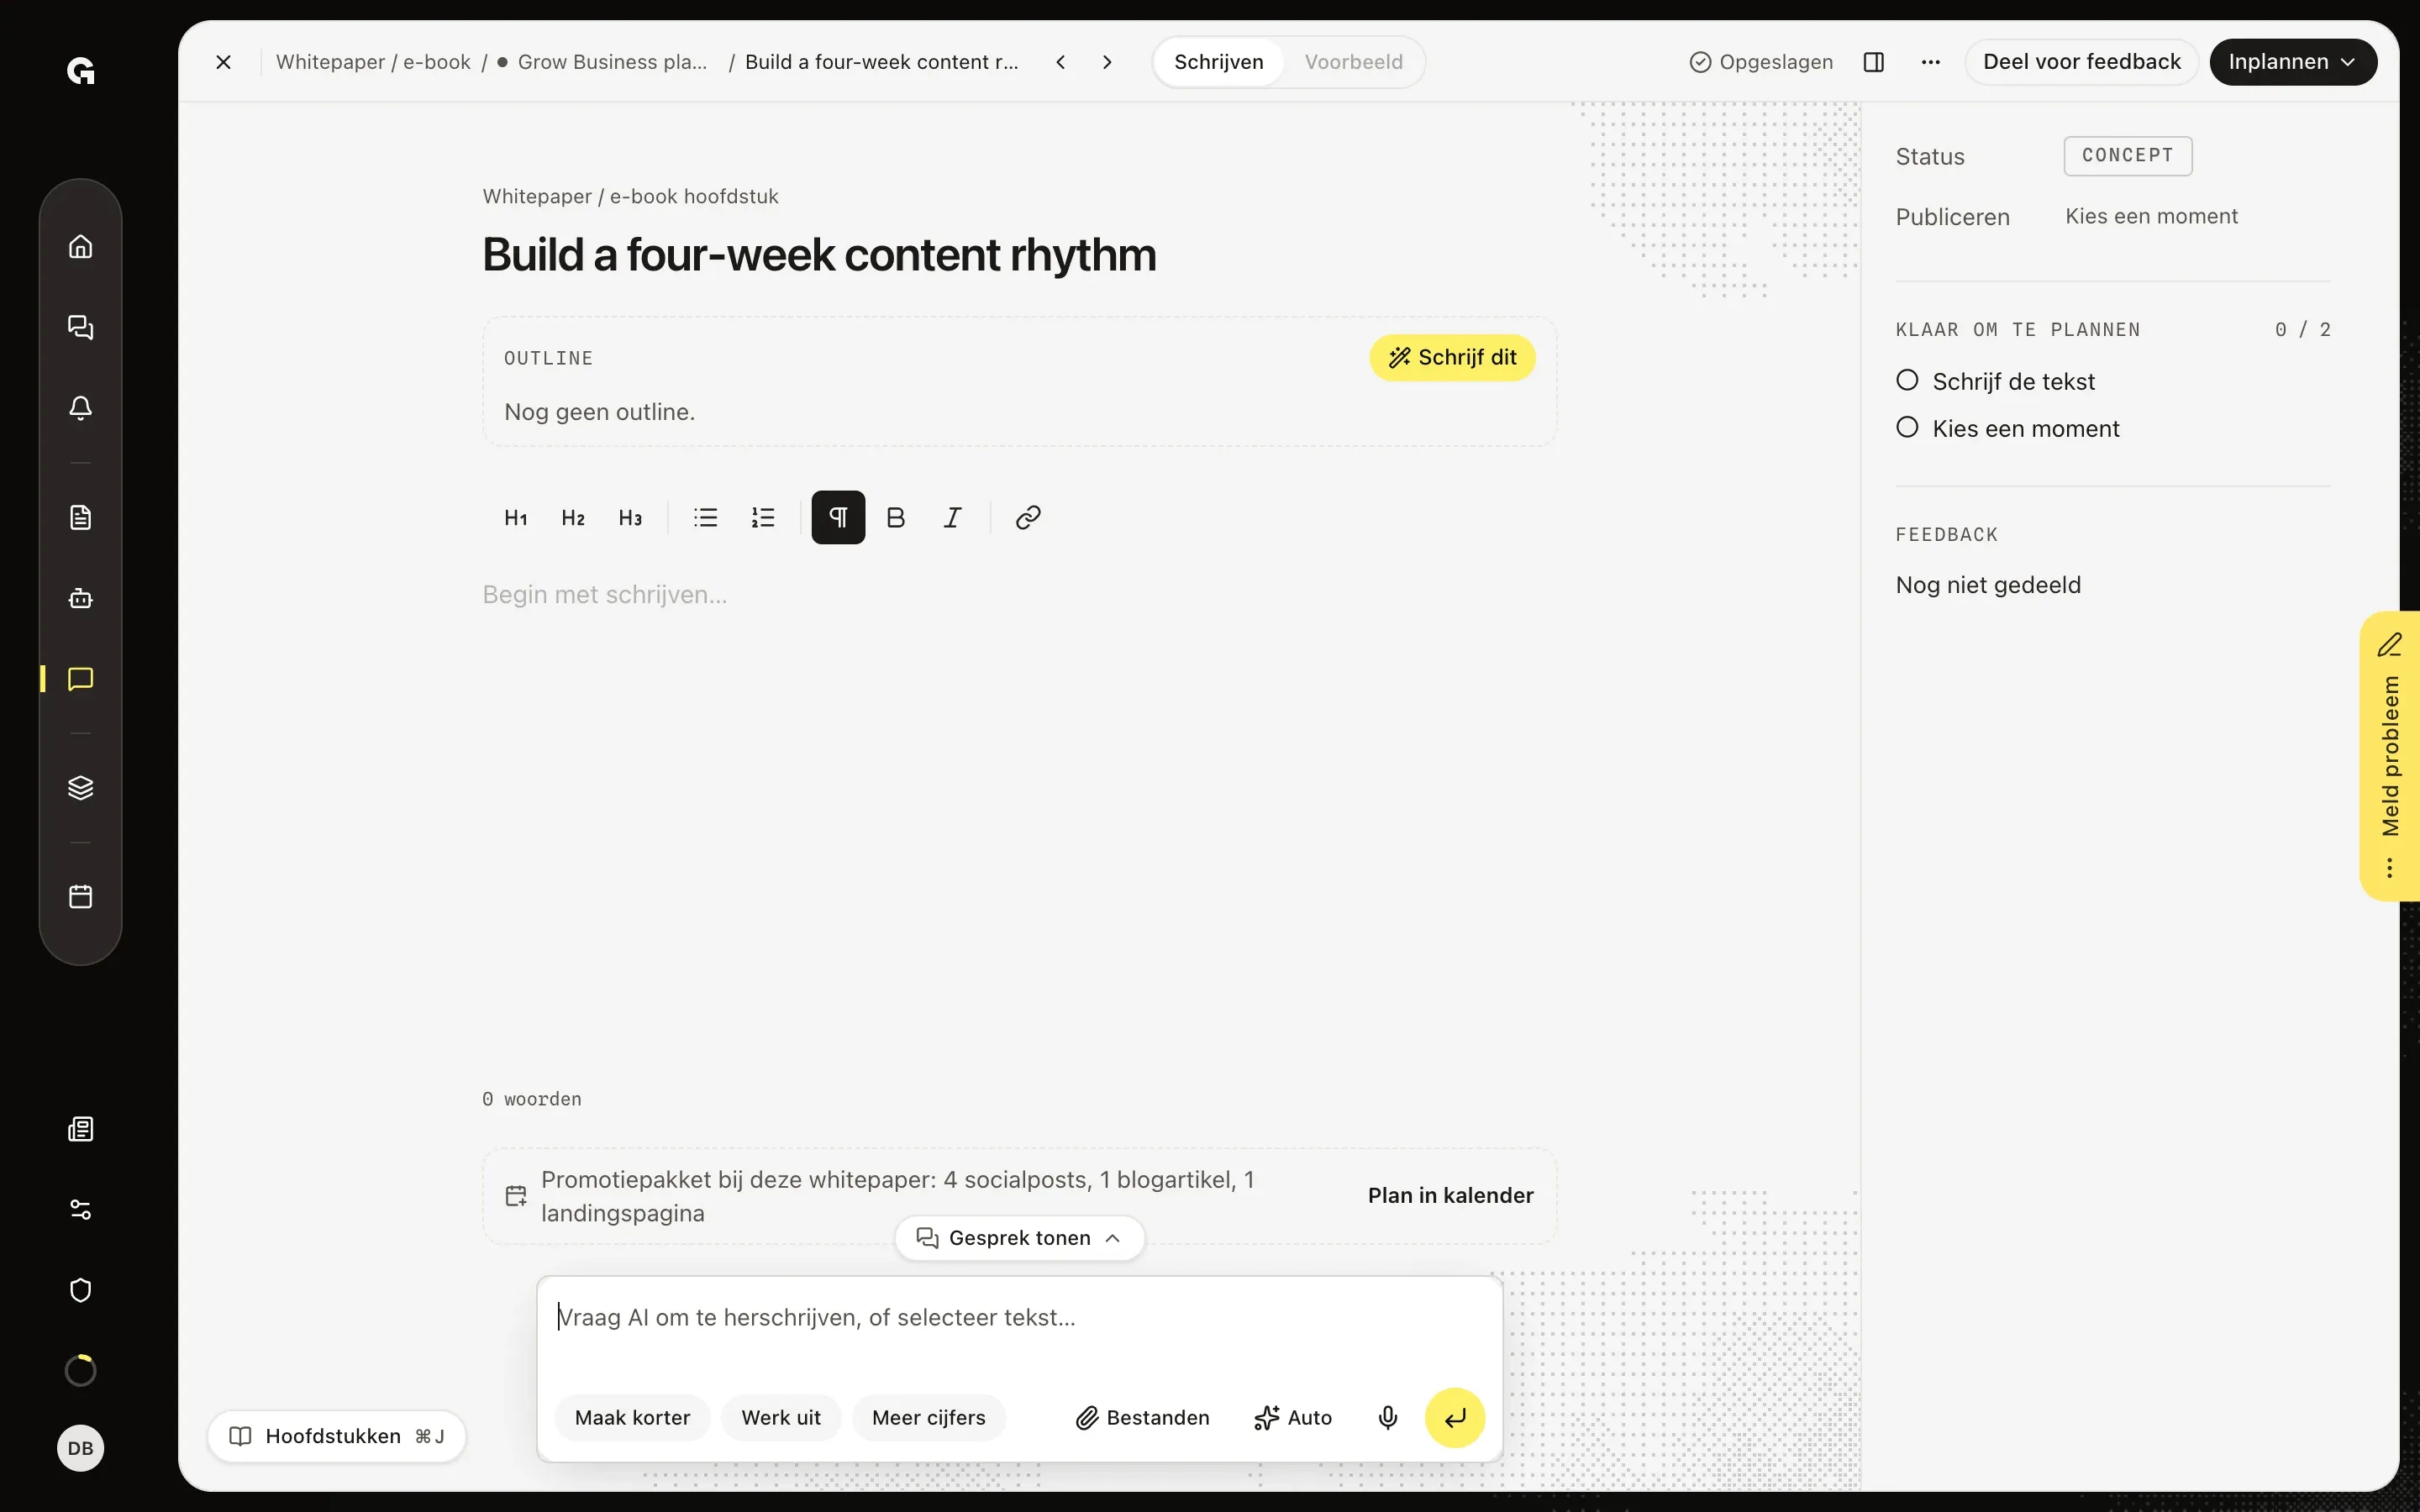Apply Heading 1 formatting
This screenshot has width=2420, height=1512.
[x=516, y=518]
